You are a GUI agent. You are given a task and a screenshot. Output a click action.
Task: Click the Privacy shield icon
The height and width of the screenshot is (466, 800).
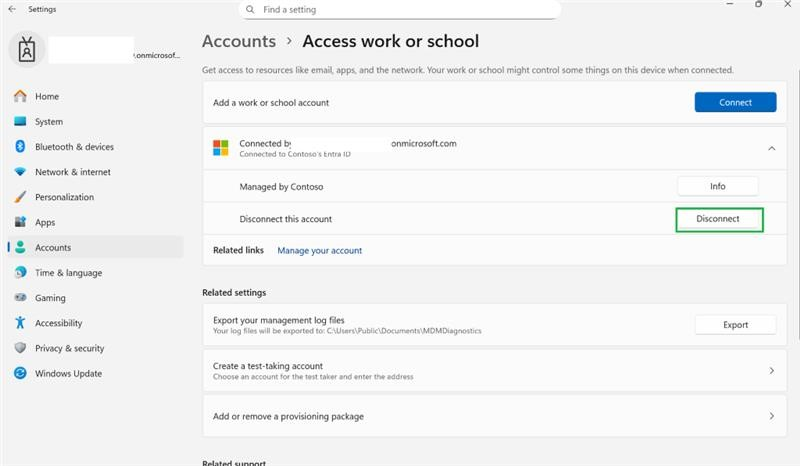tap(20, 348)
